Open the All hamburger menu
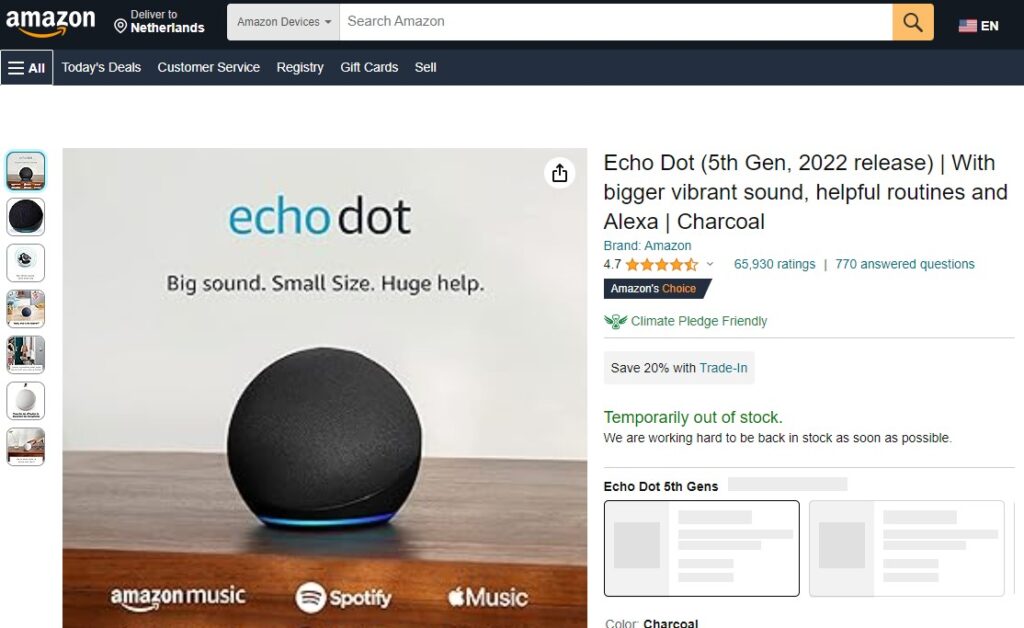This screenshot has width=1024, height=628. (x=27, y=67)
